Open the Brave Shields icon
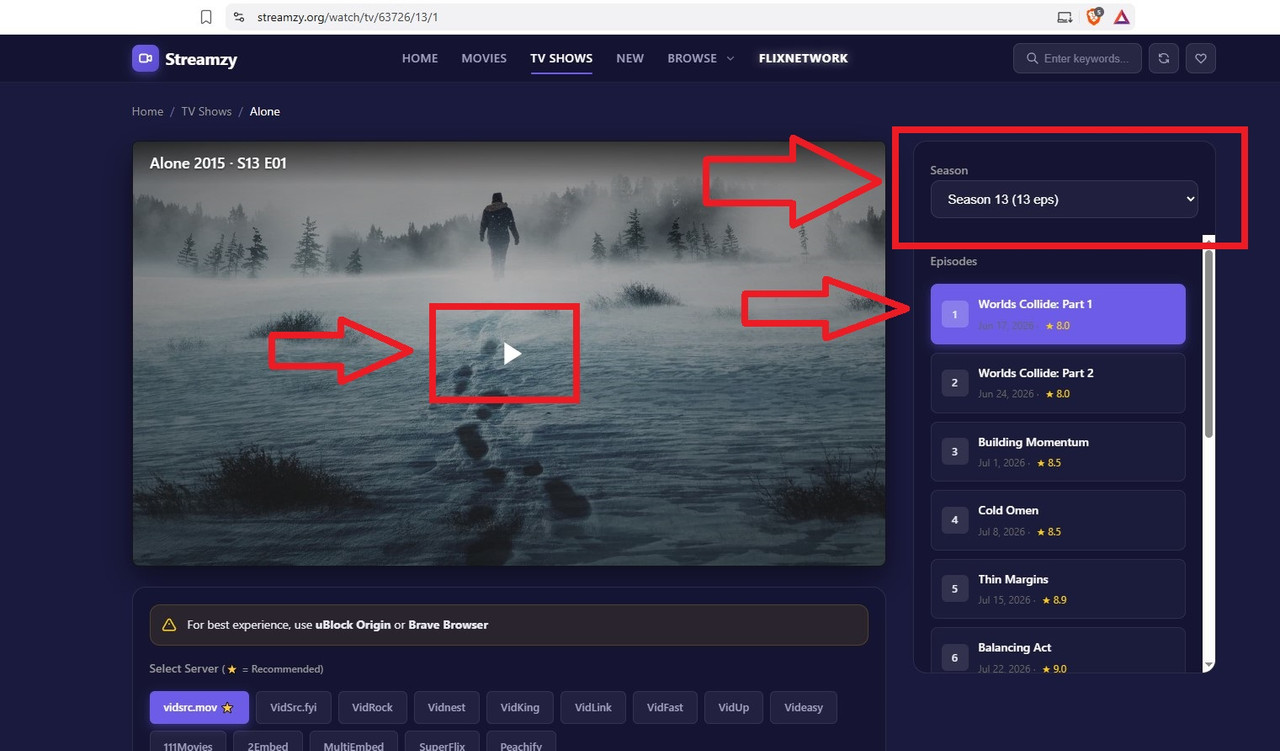 (1094, 17)
